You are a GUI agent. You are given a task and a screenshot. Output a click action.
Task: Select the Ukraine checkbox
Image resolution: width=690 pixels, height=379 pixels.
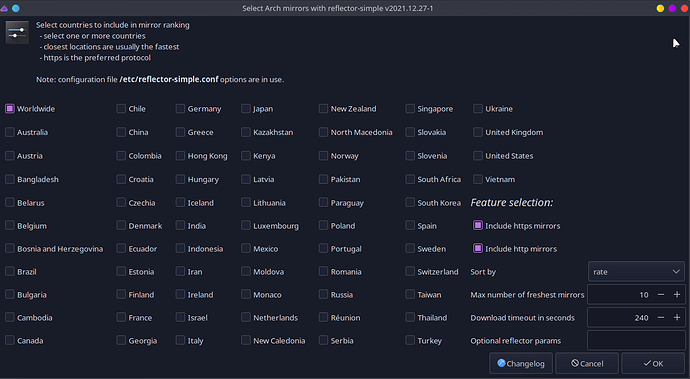pyautogui.click(x=477, y=108)
